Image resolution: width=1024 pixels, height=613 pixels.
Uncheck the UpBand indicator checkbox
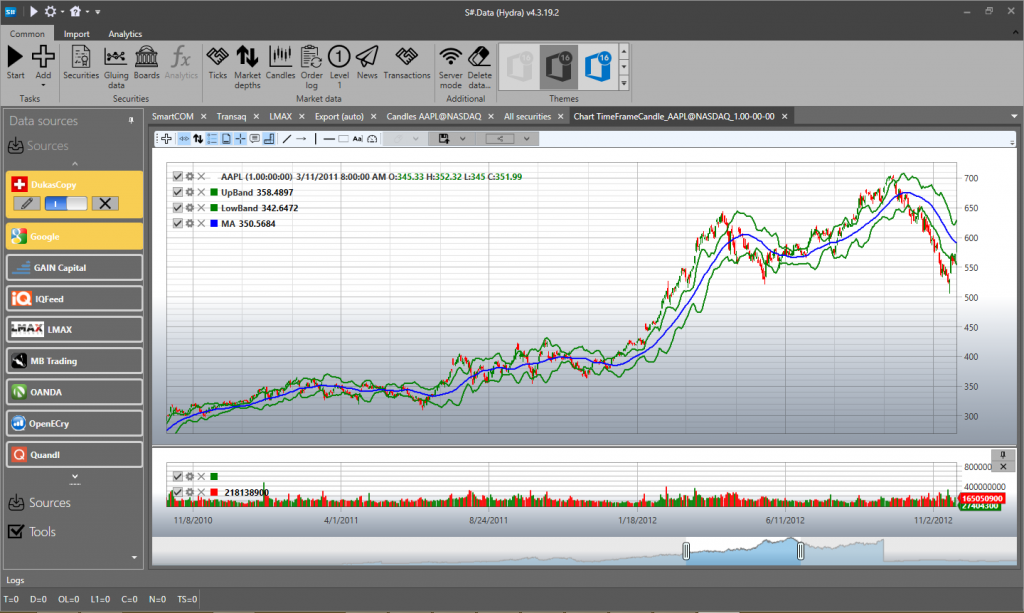pyautogui.click(x=178, y=192)
